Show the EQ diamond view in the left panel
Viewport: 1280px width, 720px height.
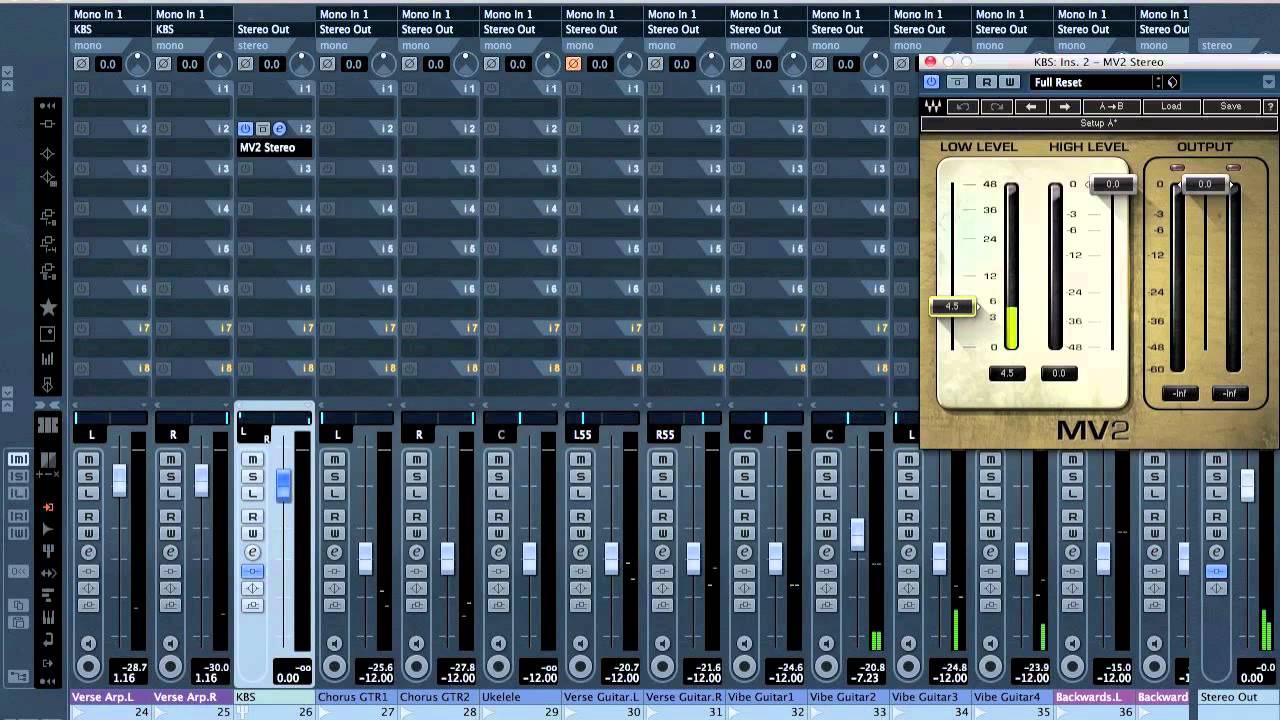47,154
